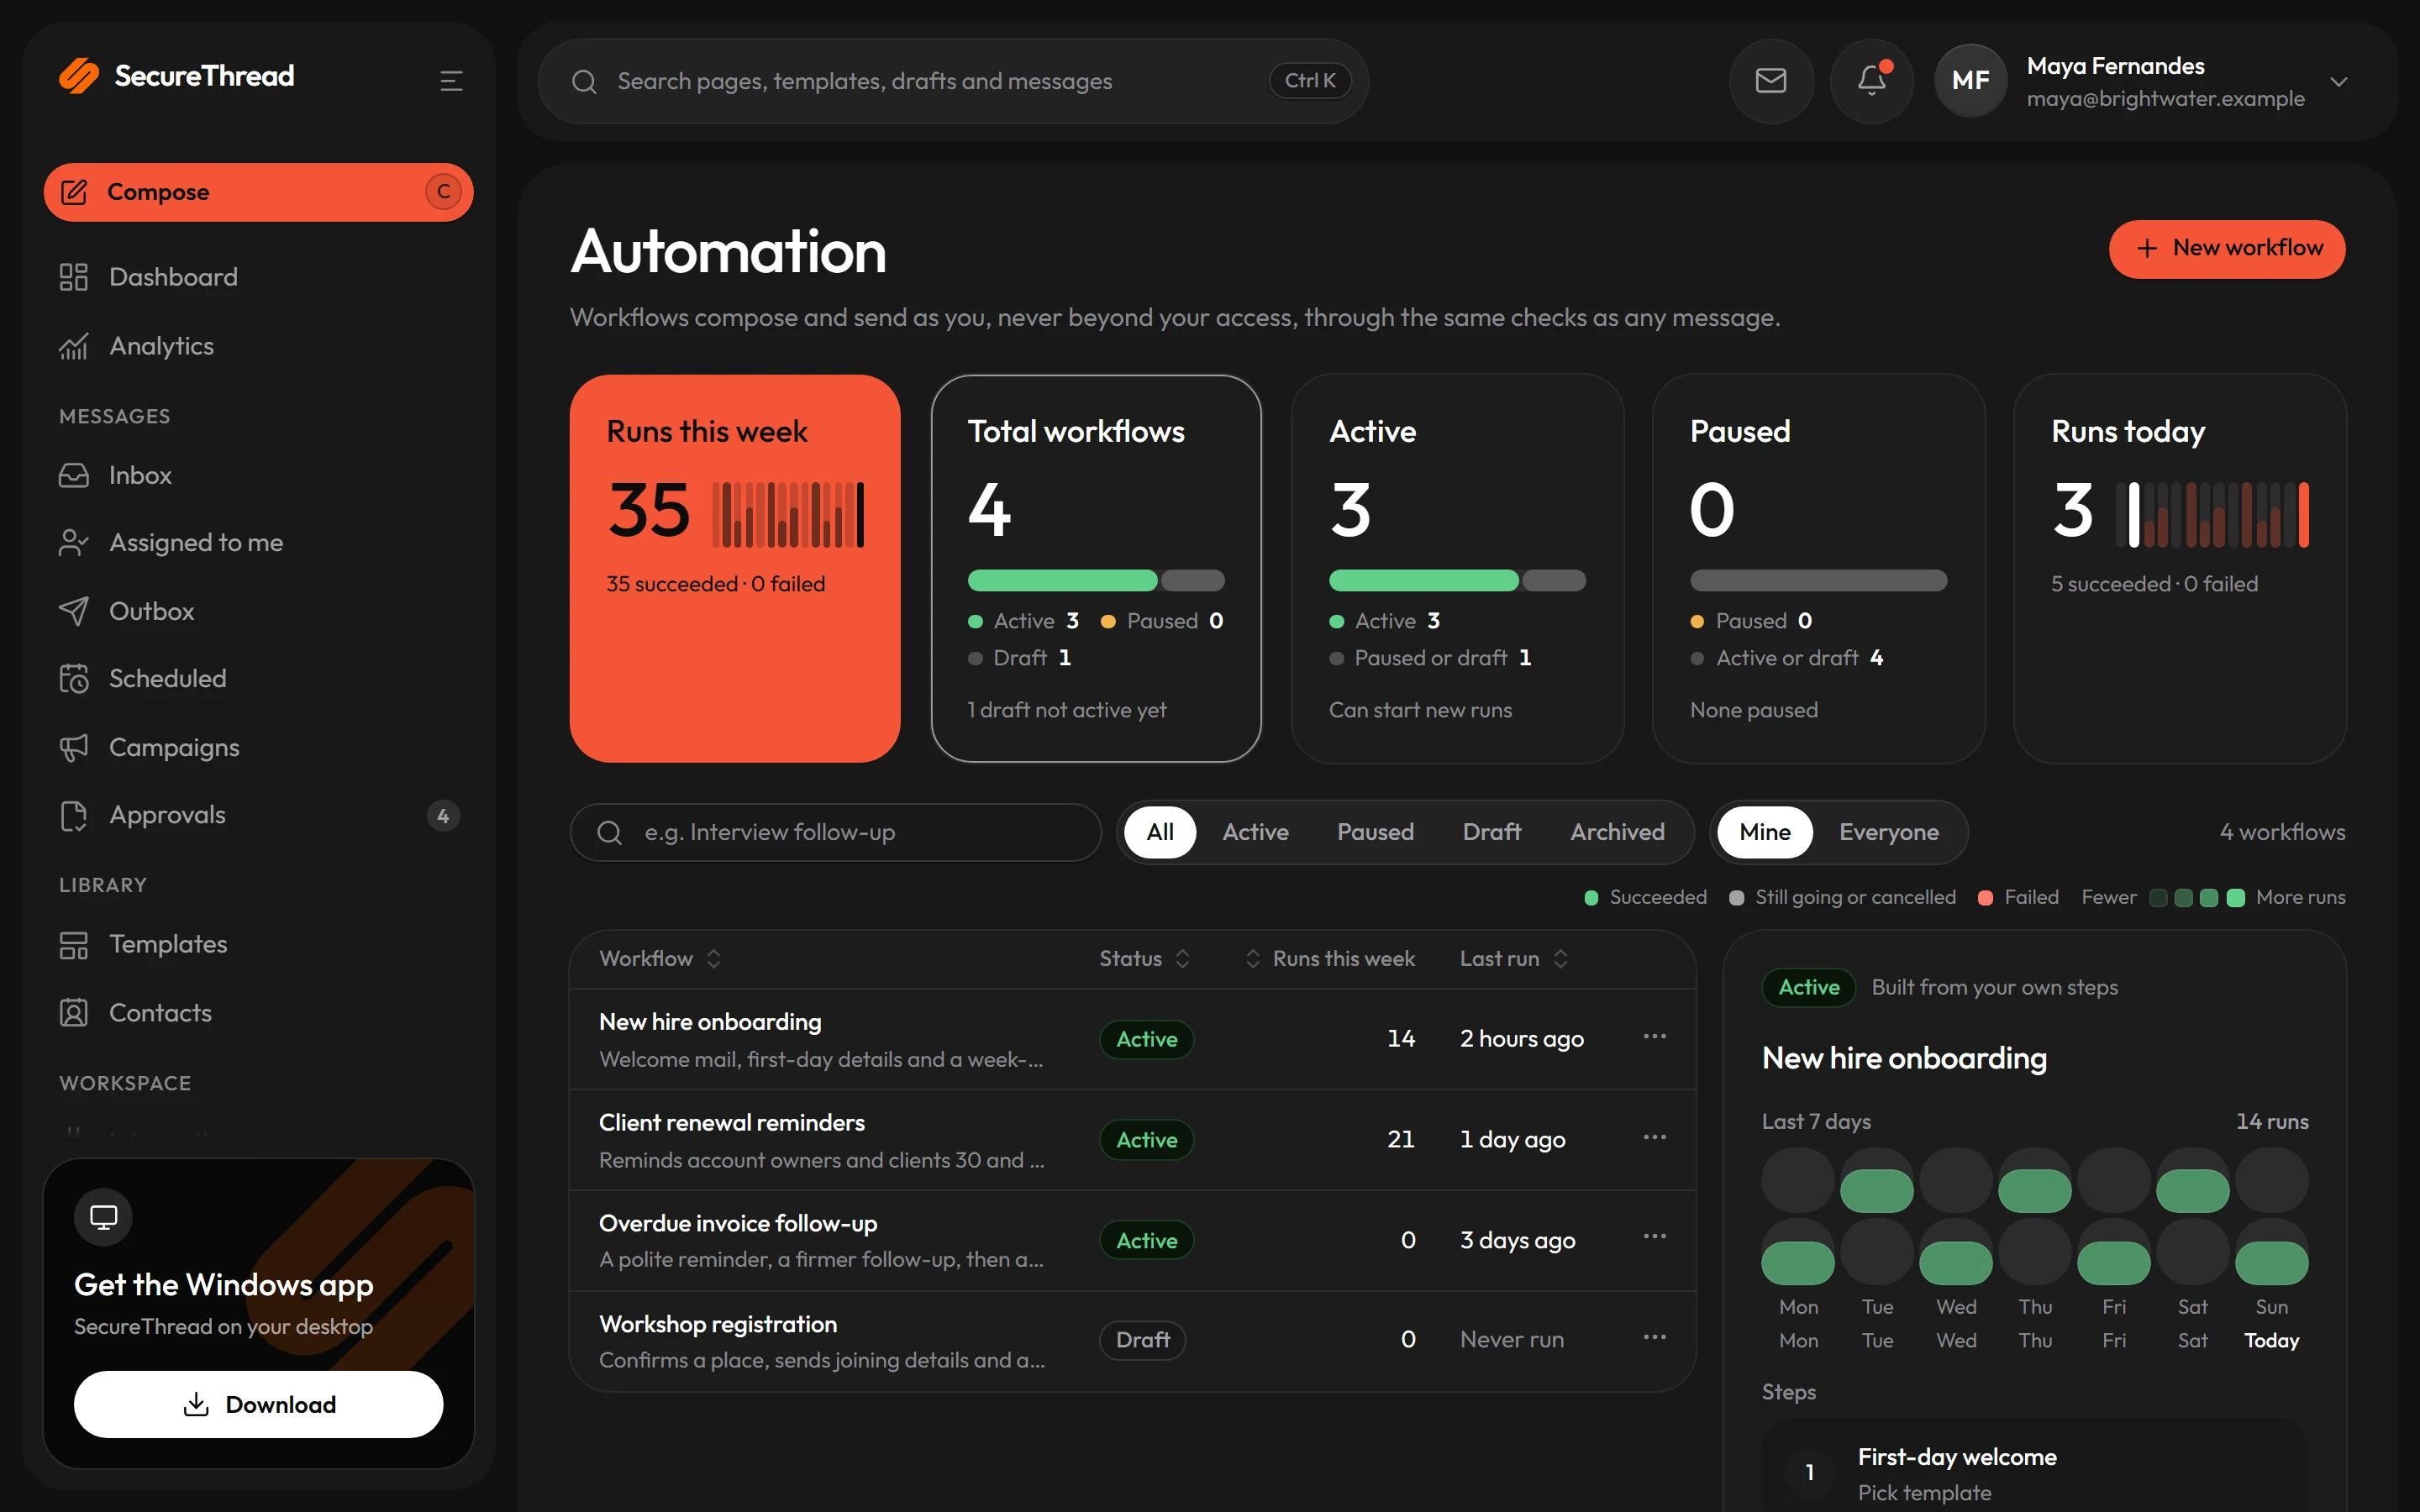
Task: Select the Archived status filter tab
Action: pyautogui.click(x=1617, y=832)
